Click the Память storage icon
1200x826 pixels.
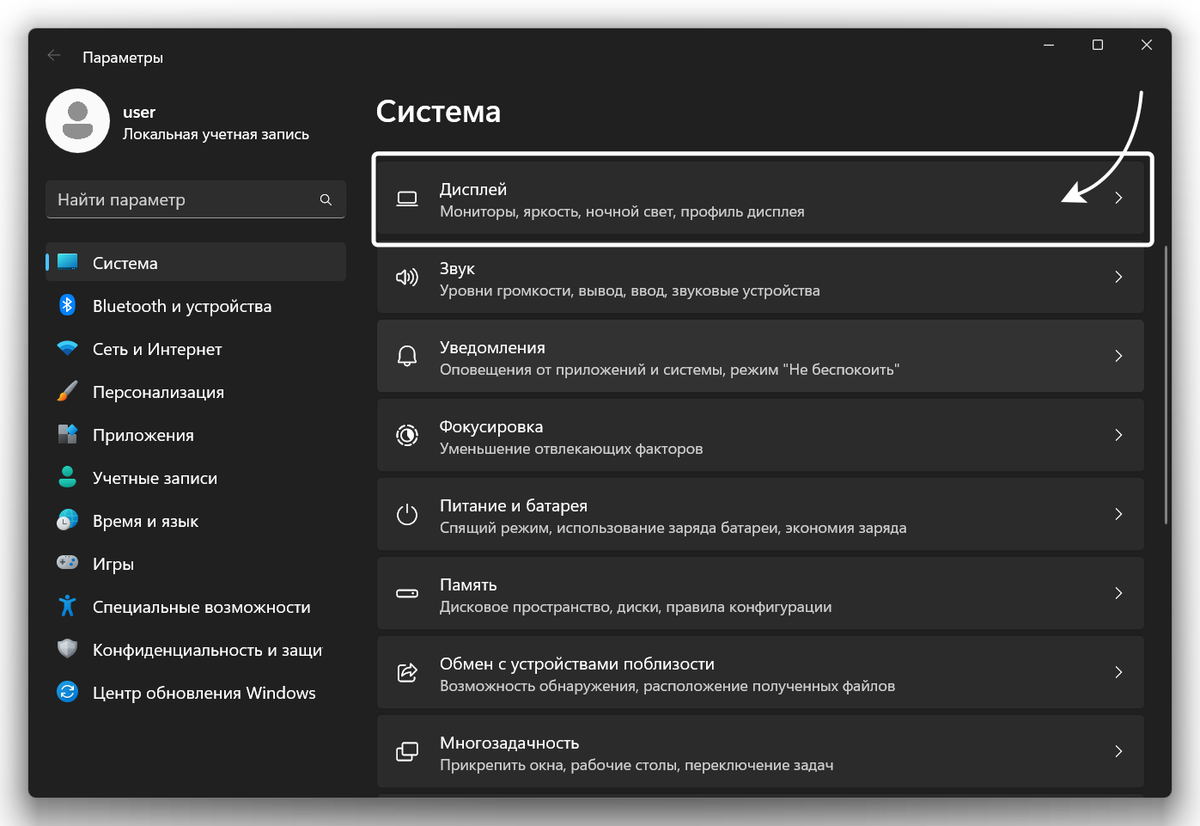407,593
